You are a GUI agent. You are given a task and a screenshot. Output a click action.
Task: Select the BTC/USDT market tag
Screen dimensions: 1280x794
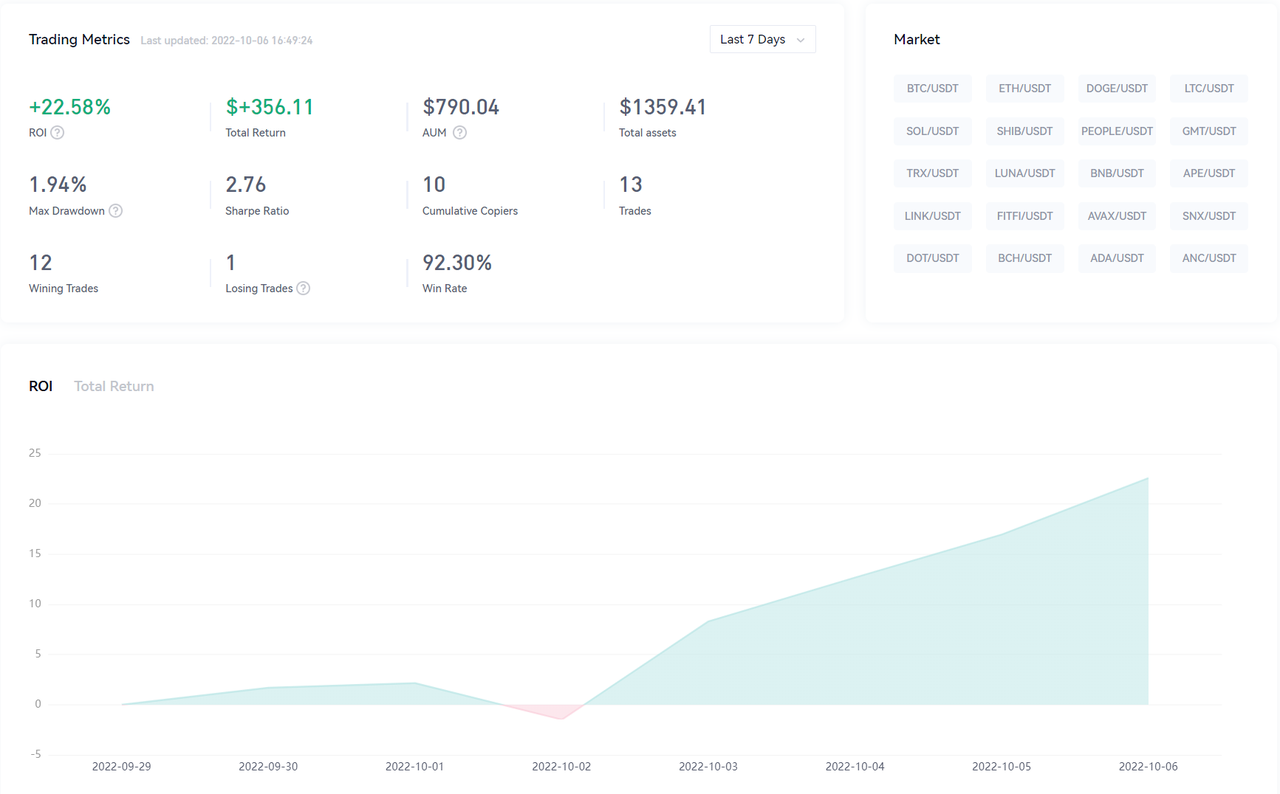pyautogui.click(x=932, y=88)
